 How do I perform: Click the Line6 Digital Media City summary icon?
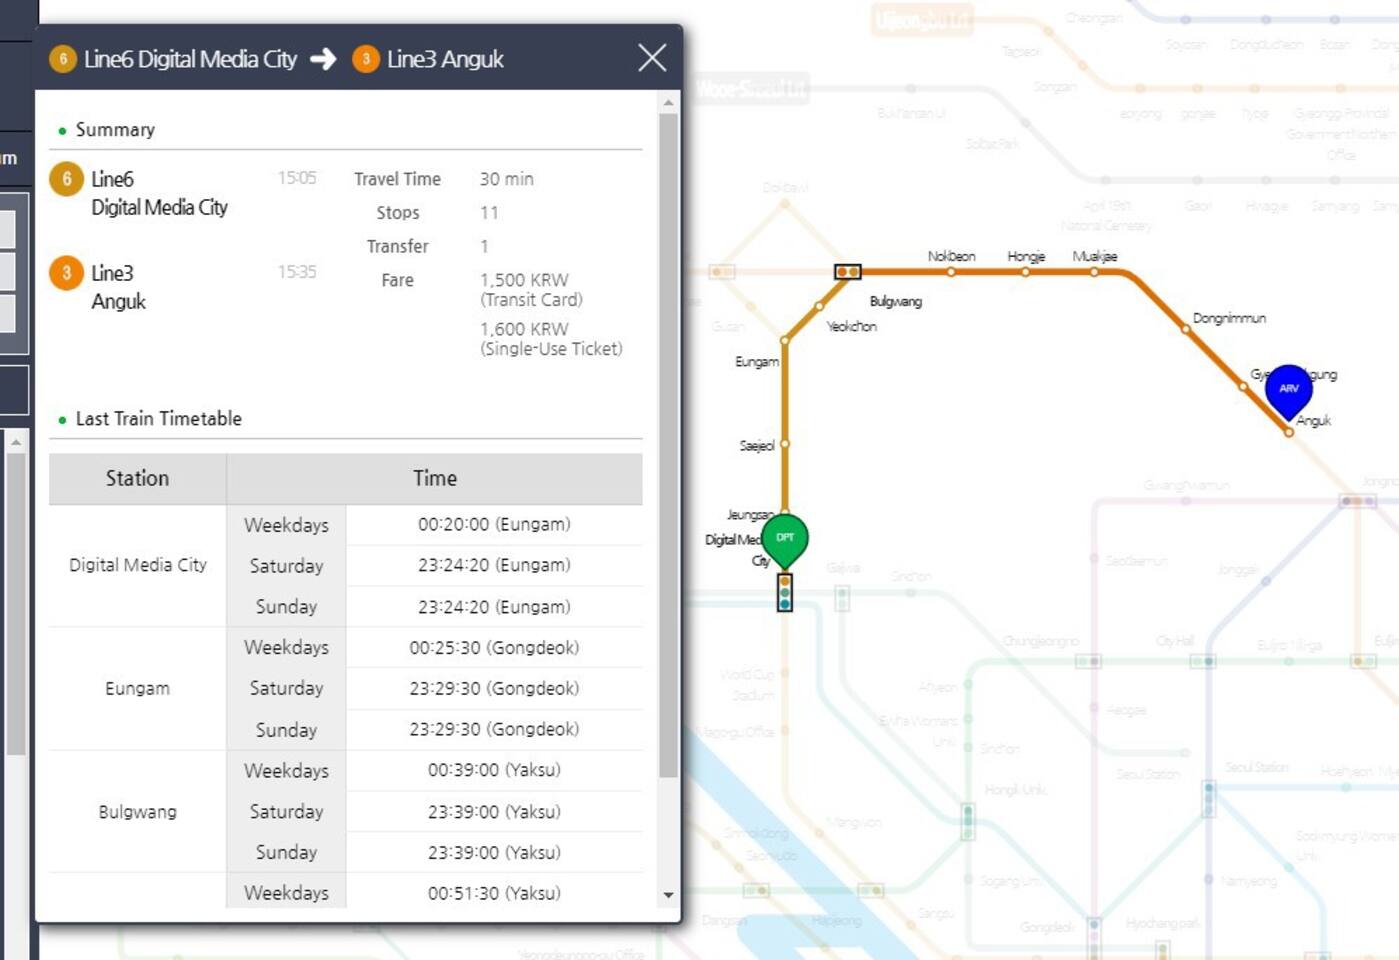click(67, 179)
